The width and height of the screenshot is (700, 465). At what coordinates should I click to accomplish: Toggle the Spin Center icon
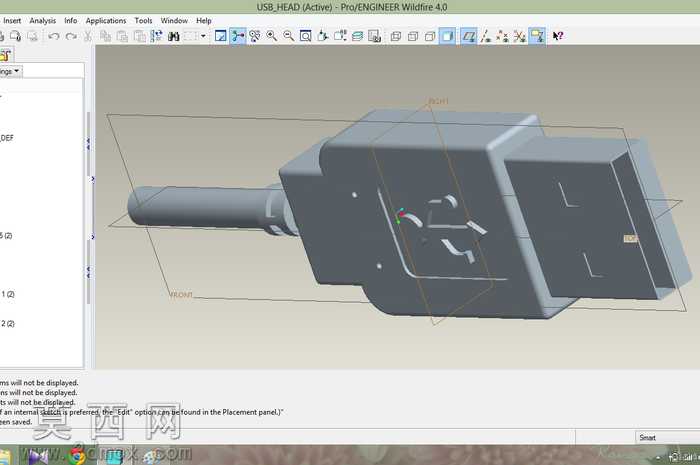click(x=238, y=36)
